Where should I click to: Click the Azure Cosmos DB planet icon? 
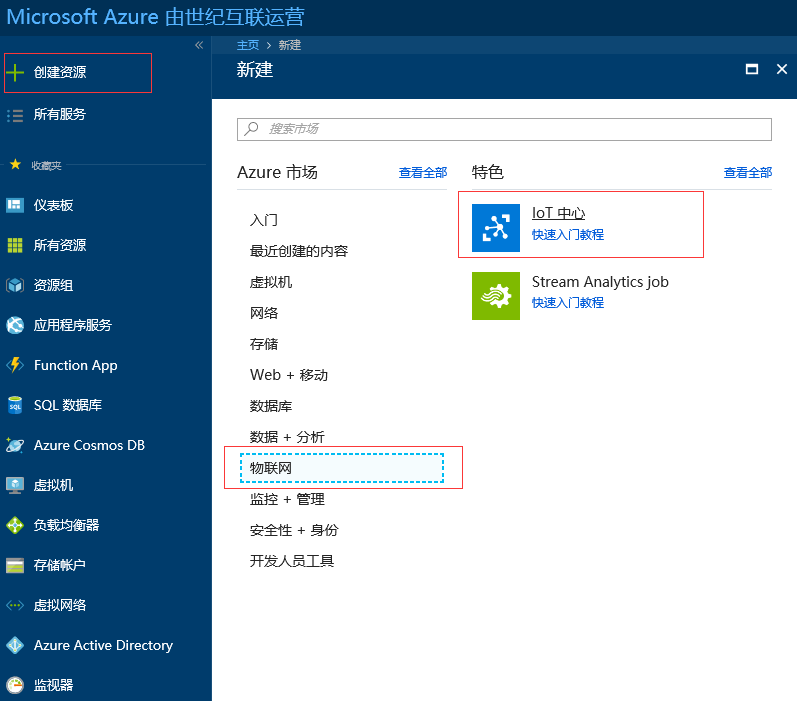tap(15, 445)
